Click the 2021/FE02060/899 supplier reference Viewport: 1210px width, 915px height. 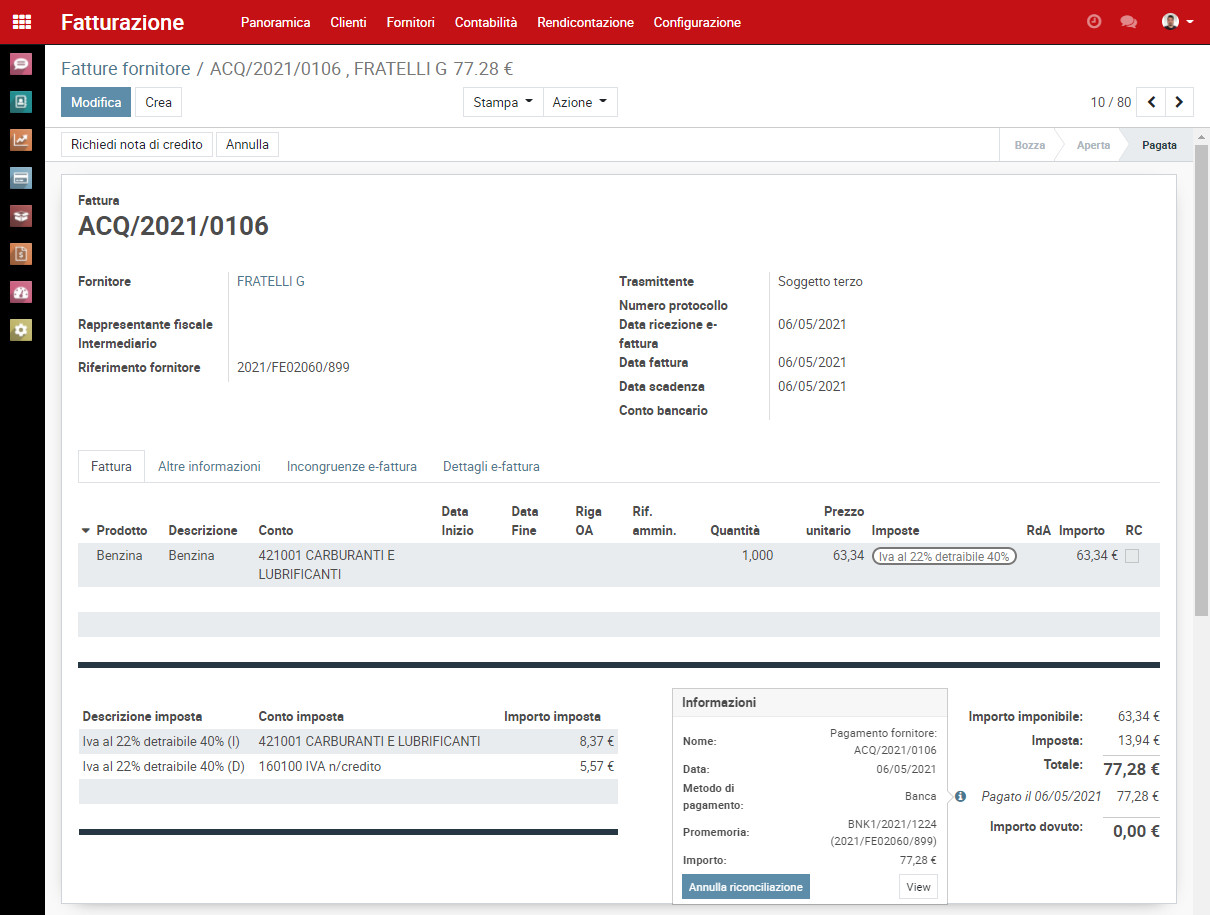coord(293,367)
